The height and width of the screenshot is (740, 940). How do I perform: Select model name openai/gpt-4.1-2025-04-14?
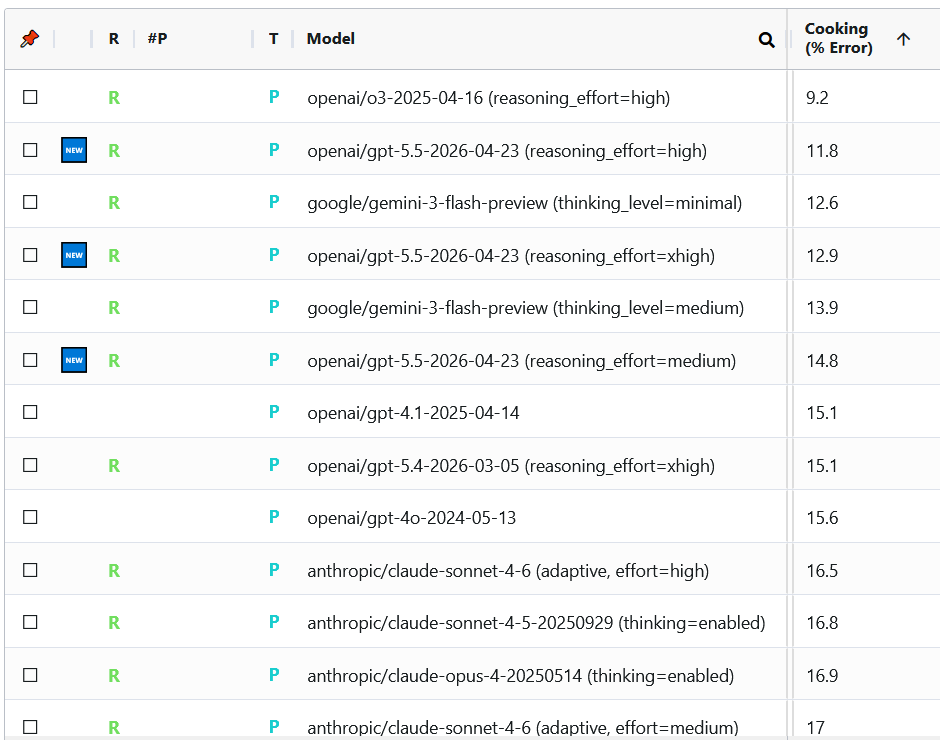pyautogui.click(x=413, y=413)
